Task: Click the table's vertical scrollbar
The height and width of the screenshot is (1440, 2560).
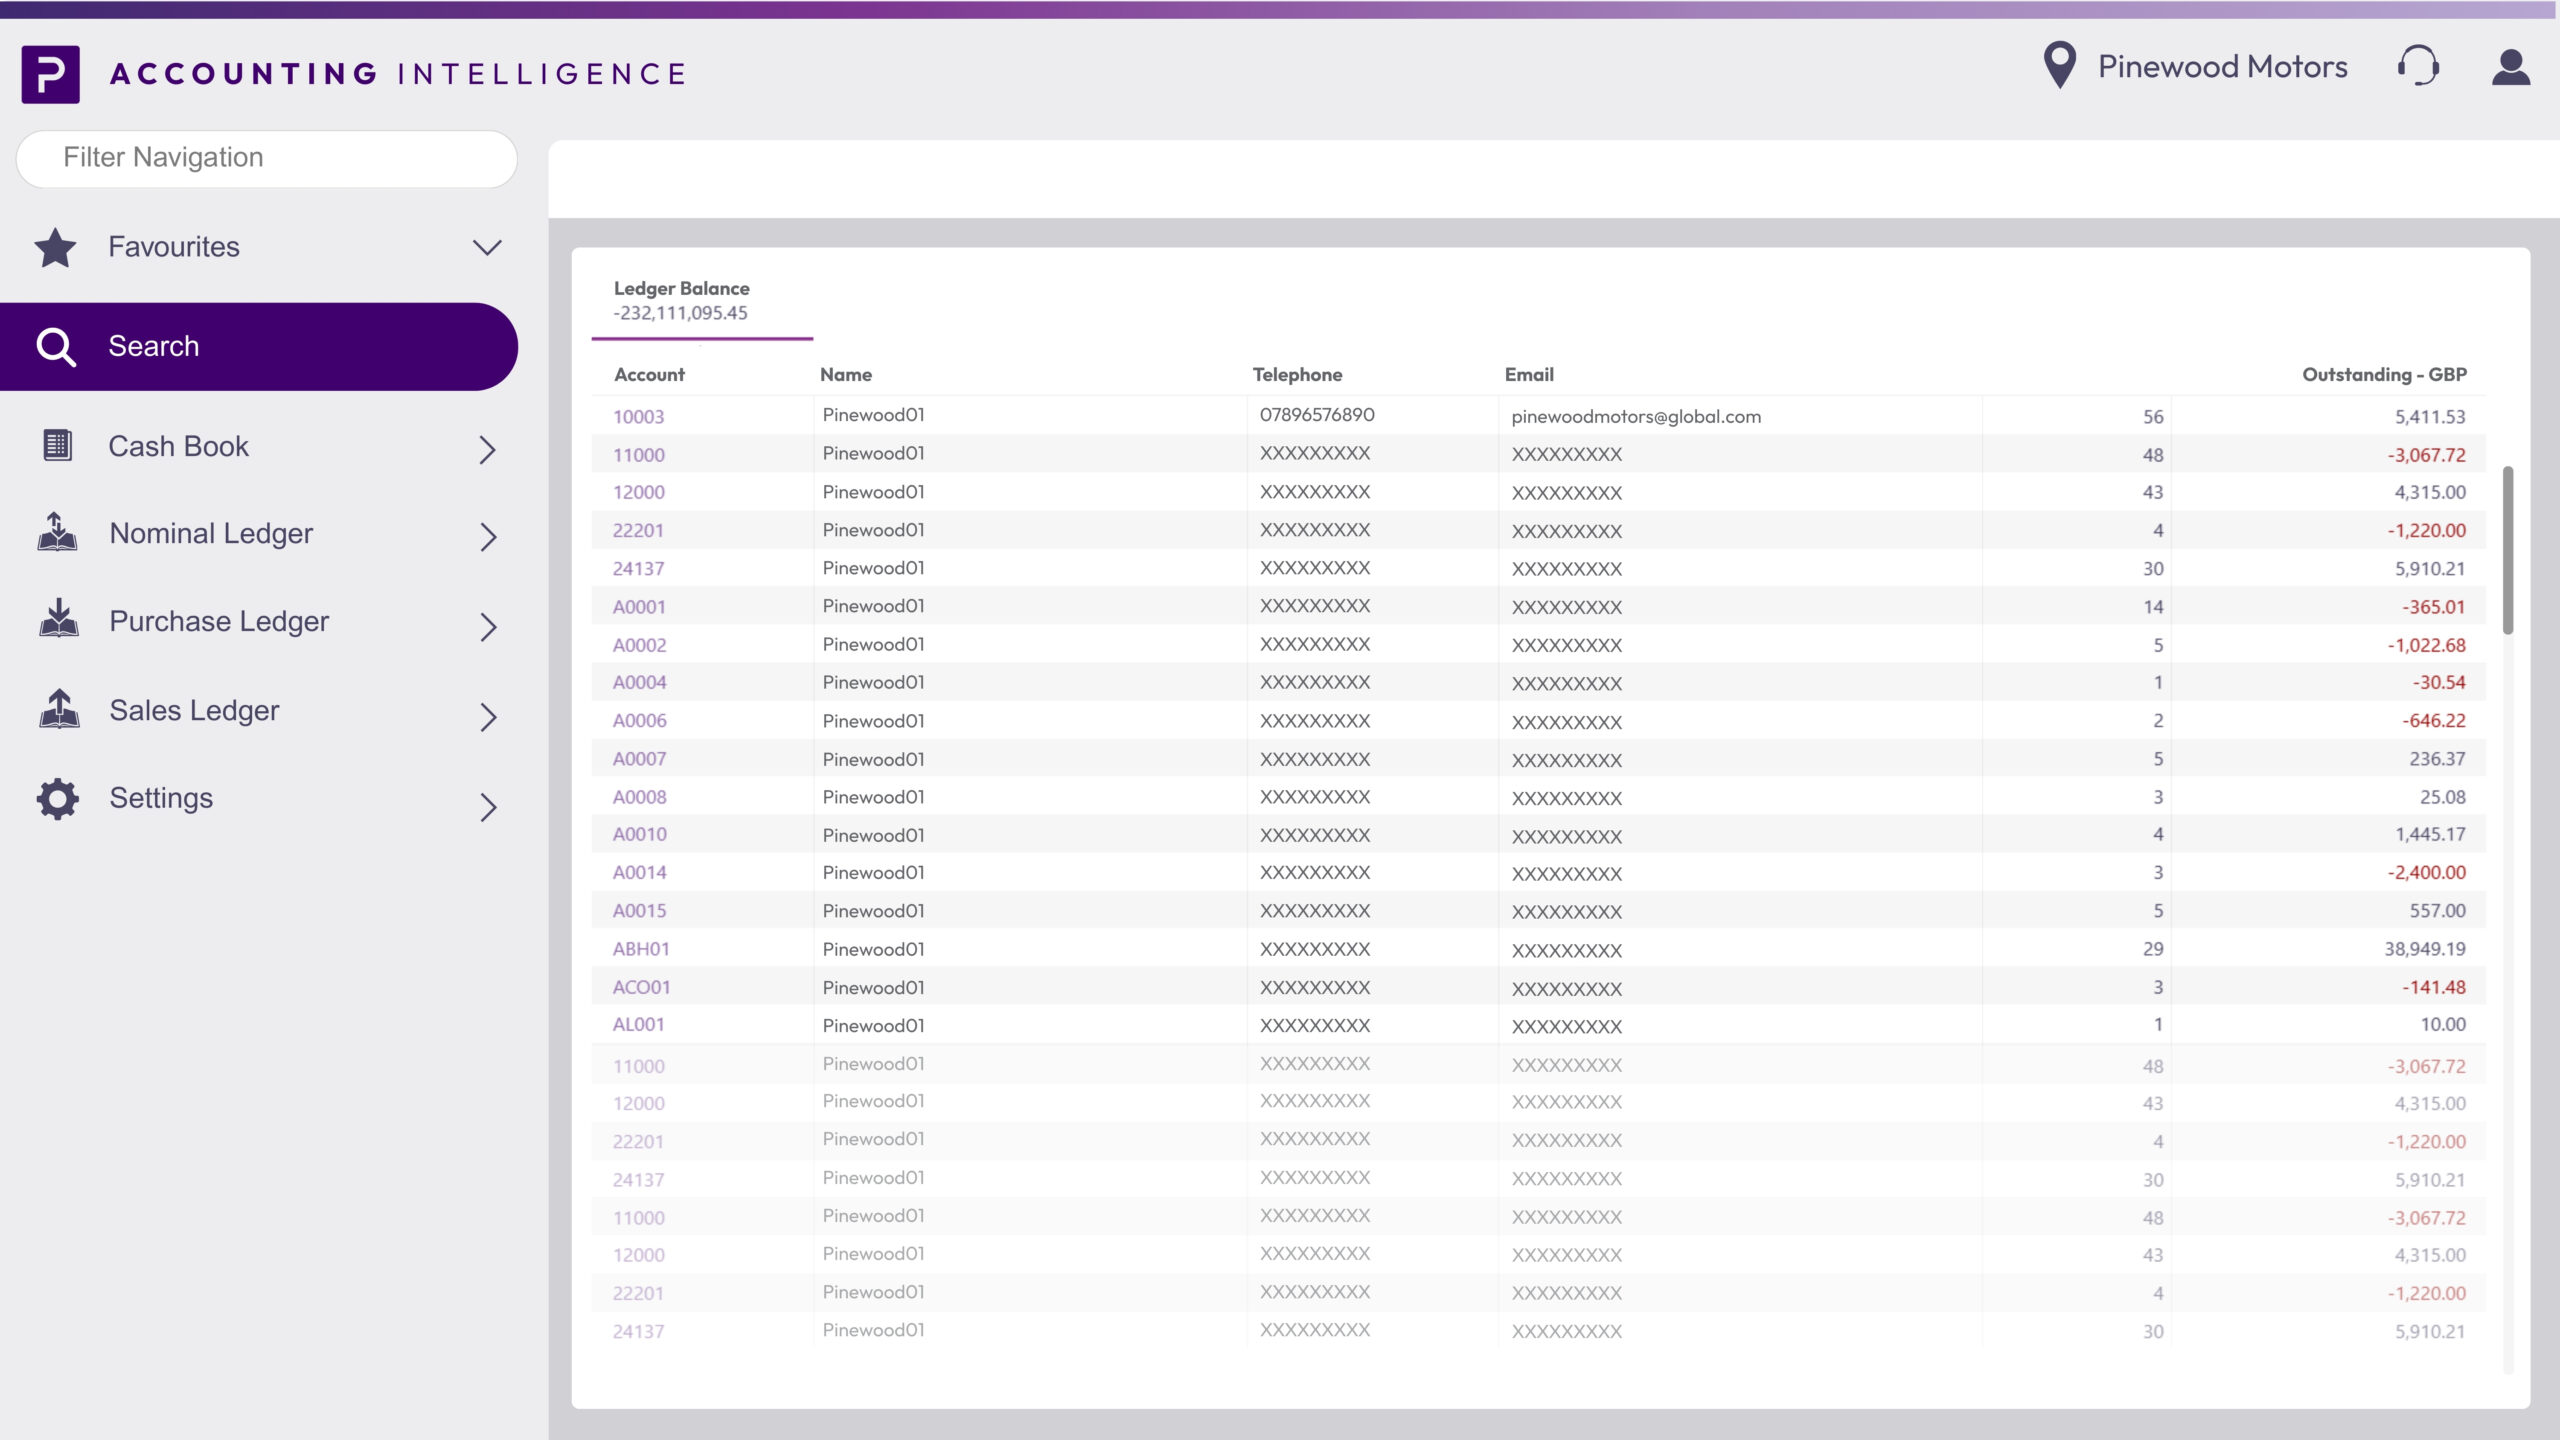Action: tap(2507, 549)
